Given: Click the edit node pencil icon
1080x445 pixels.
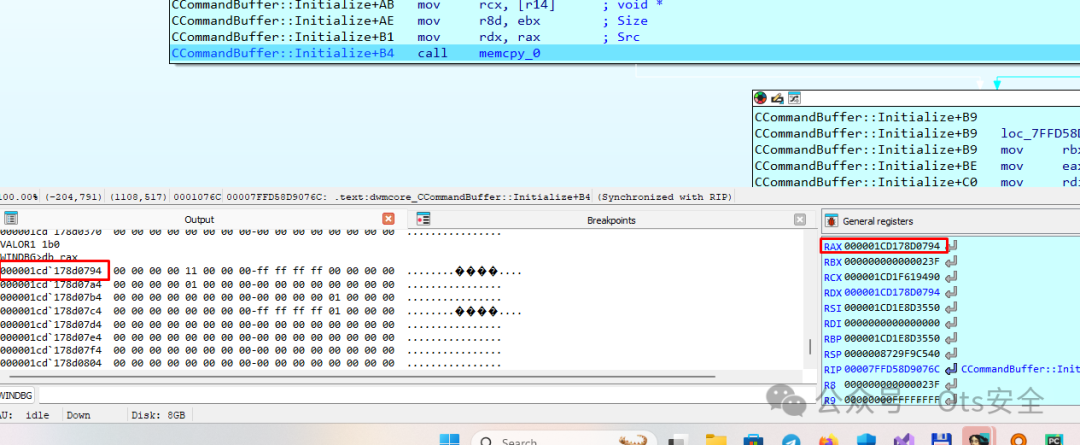Looking at the screenshot, I should pyautogui.click(x=777, y=99).
